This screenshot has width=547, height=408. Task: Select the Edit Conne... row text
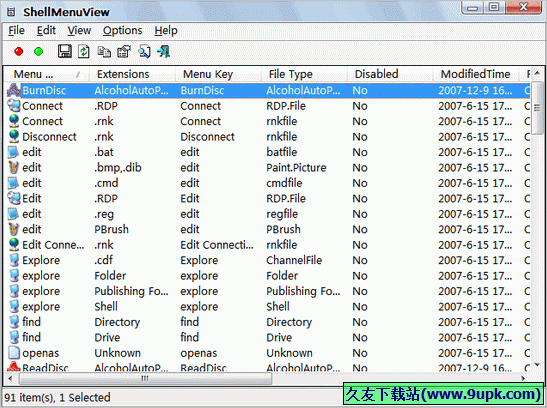(53, 245)
